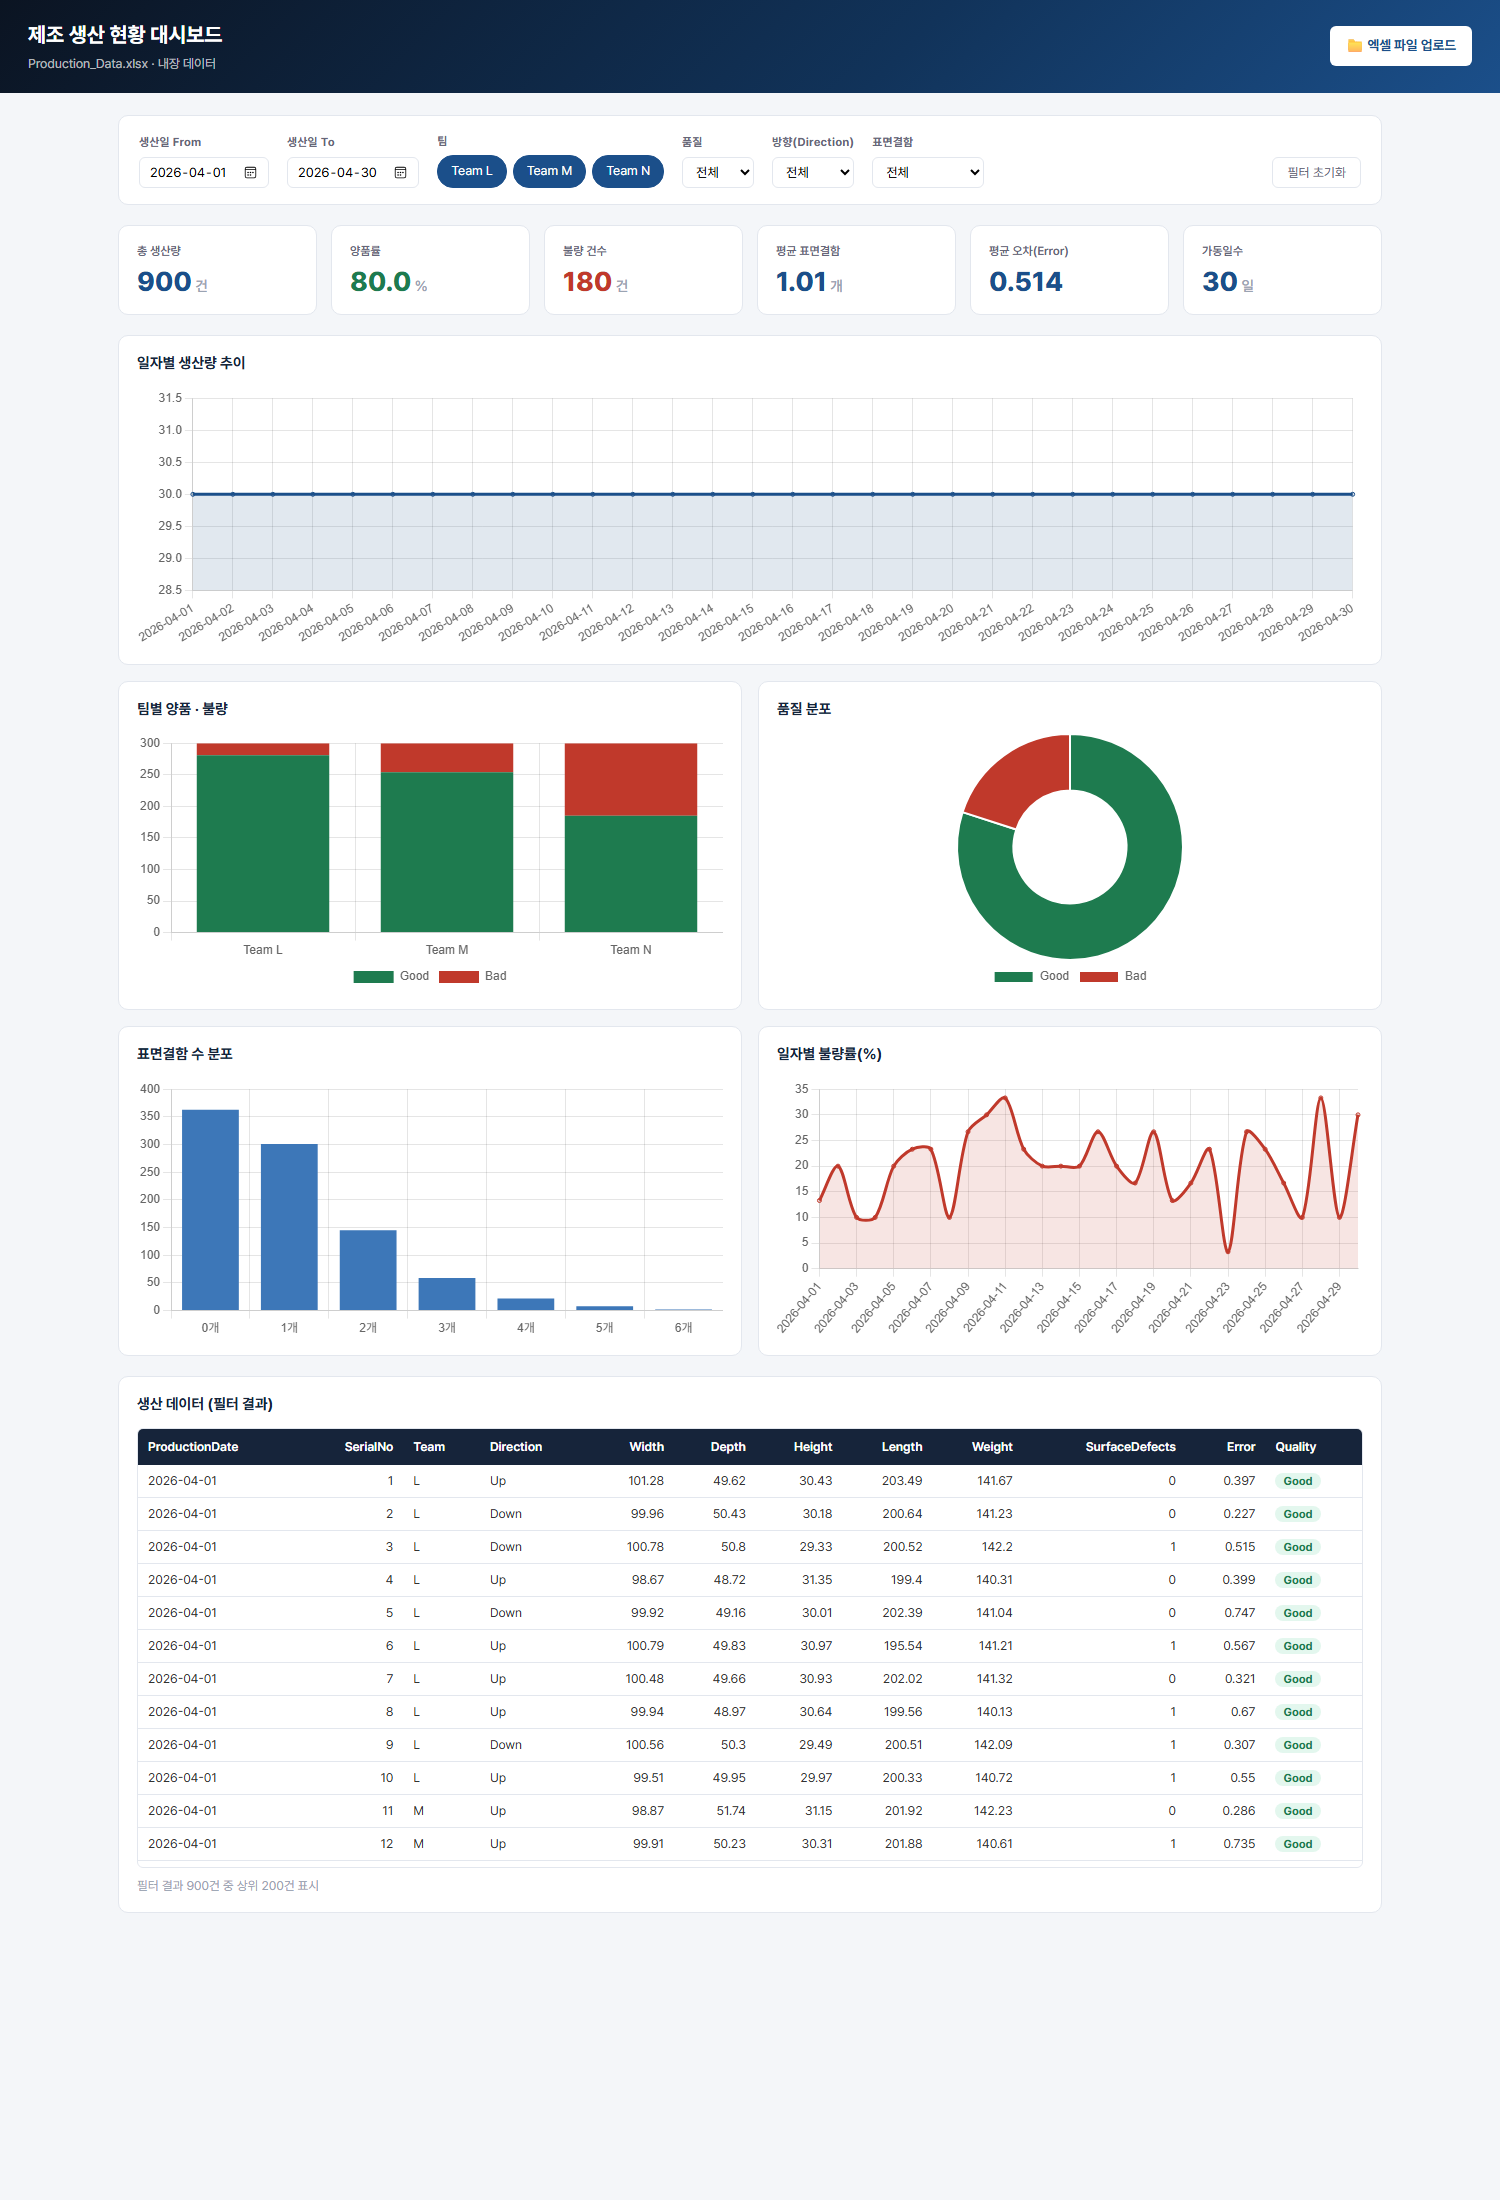Image resolution: width=1500 pixels, height=2200 pixels.
Task: Toggle the Team M filter chip
Action: click(549, 172)
